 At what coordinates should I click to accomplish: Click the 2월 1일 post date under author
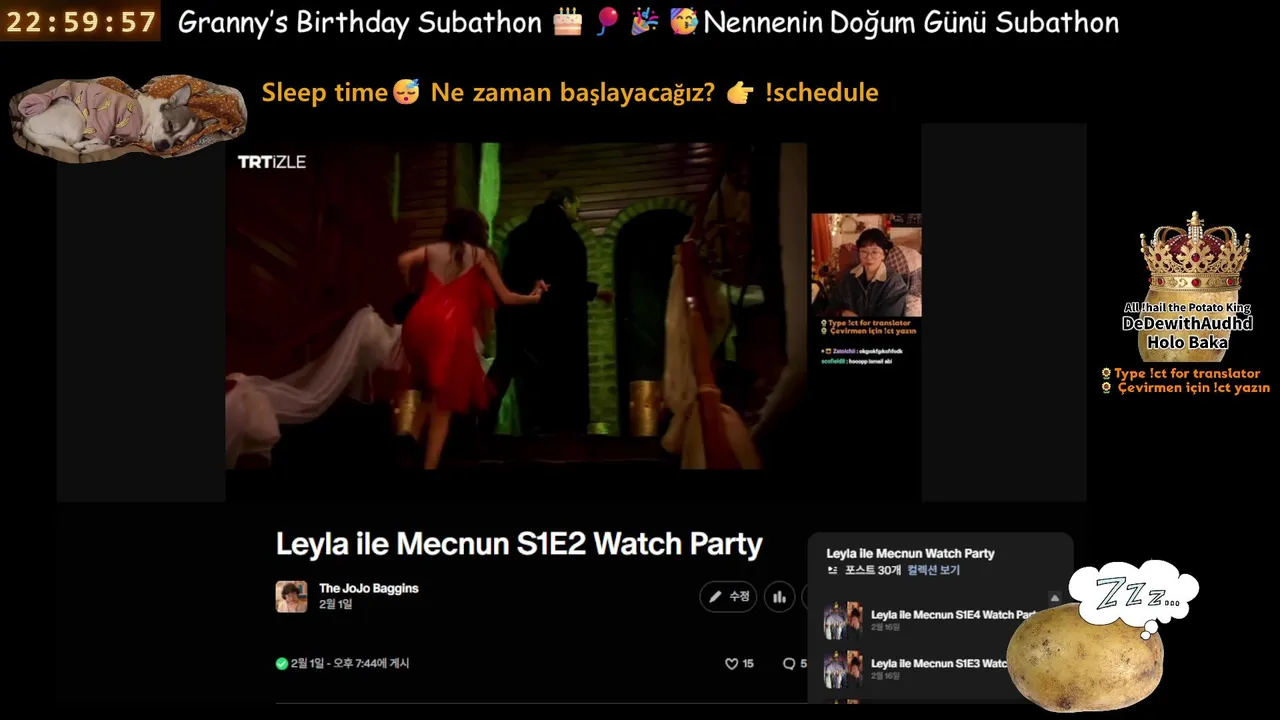[x=335, y=604]
